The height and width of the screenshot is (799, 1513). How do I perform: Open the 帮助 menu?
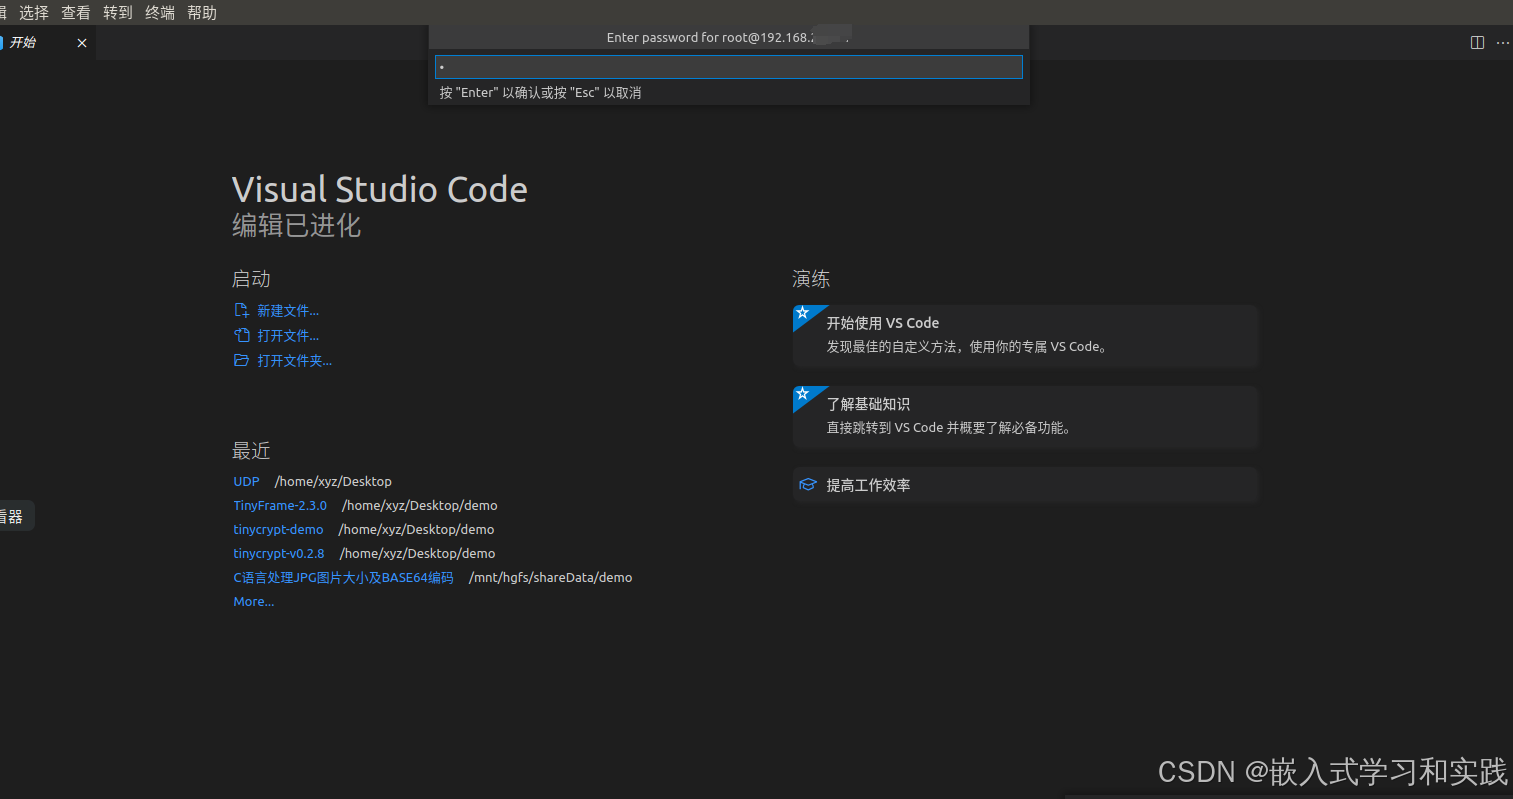point(201,12)
